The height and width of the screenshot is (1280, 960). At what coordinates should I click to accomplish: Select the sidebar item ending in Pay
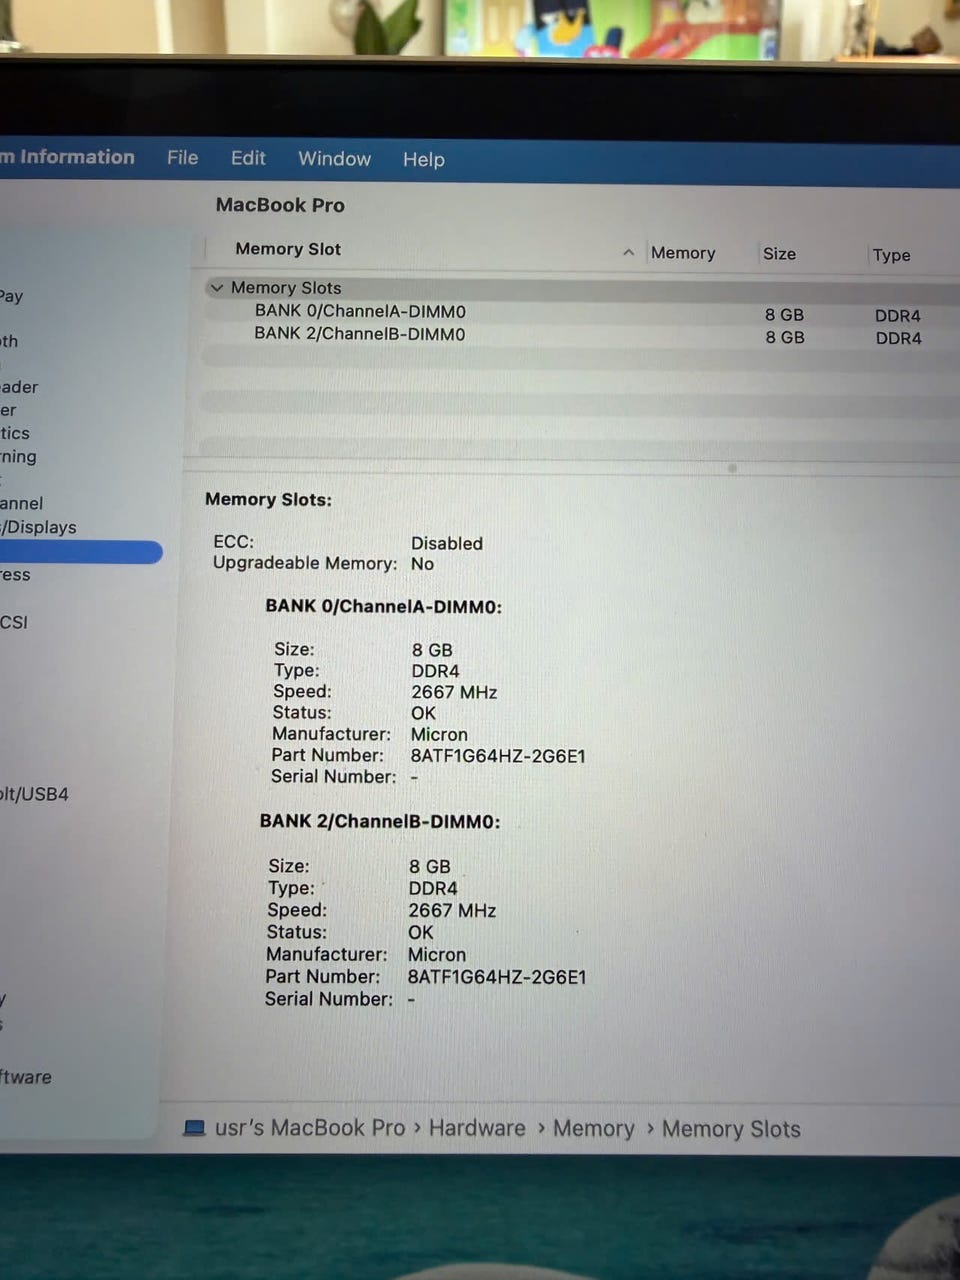(11, 296)
